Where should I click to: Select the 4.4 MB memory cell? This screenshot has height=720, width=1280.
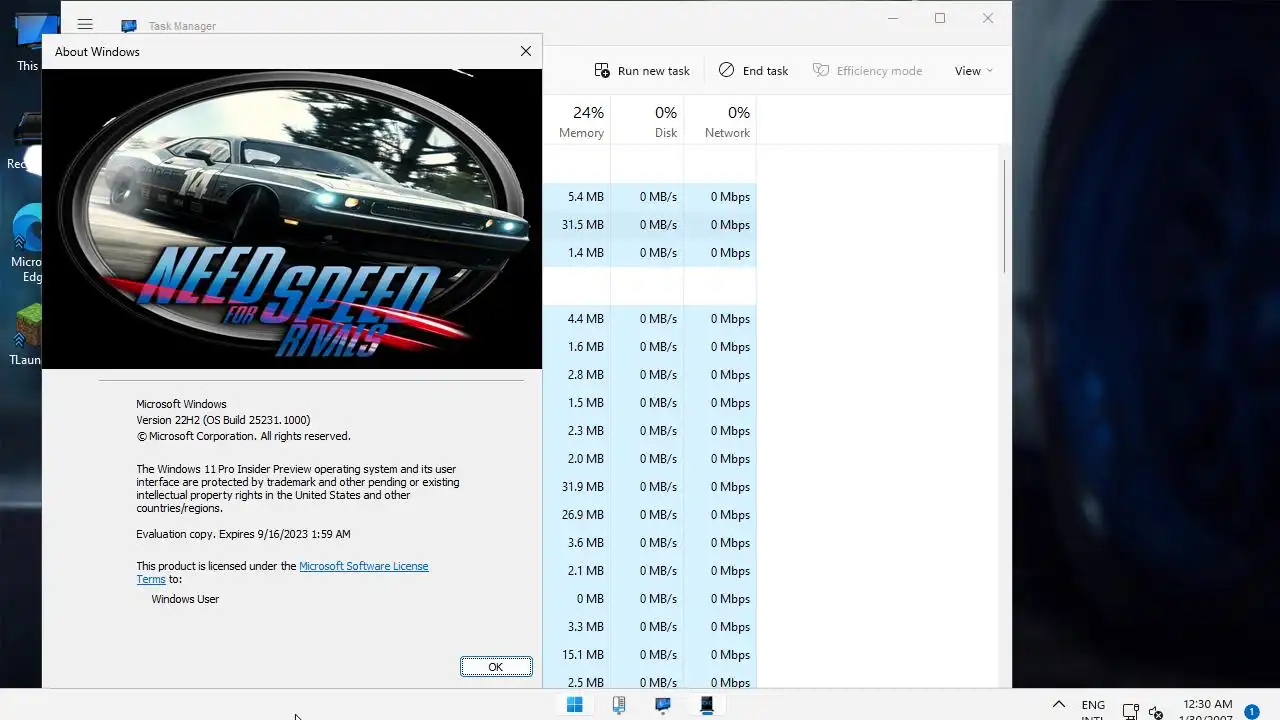point(577,319)
